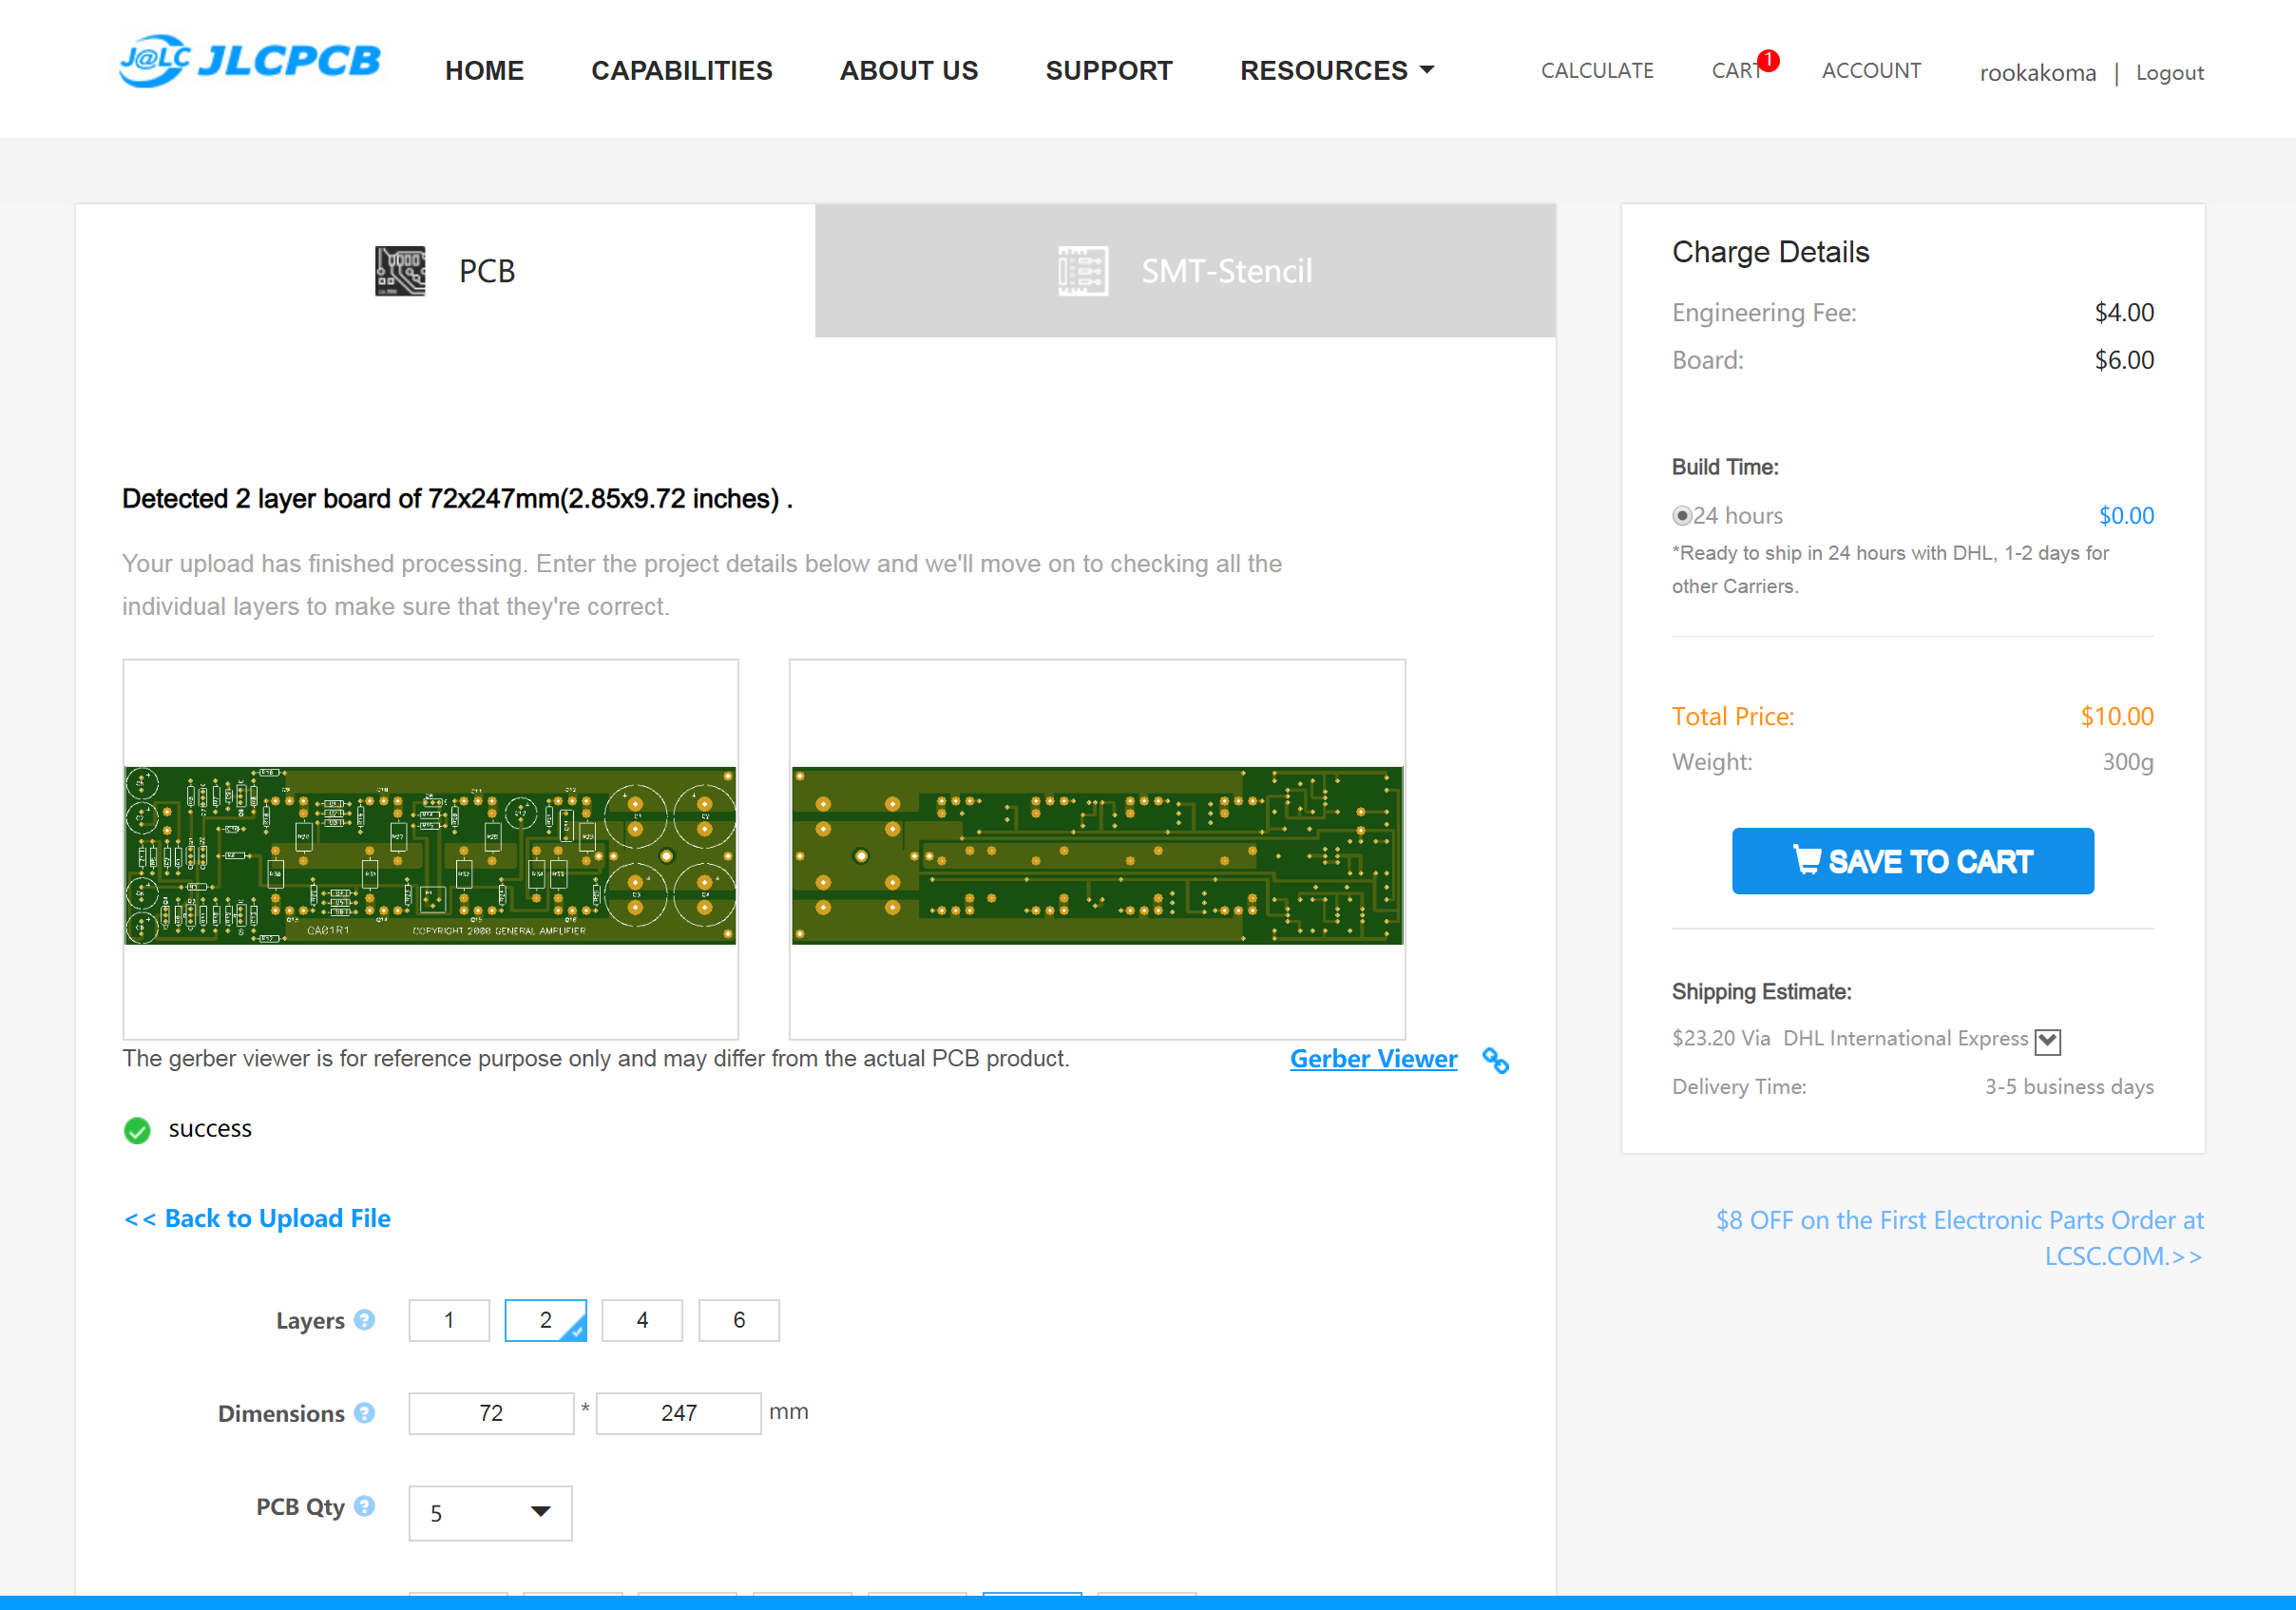Screen dimensions: 2296x1610
Task: Open the Account link
Action: [1871, 71]
